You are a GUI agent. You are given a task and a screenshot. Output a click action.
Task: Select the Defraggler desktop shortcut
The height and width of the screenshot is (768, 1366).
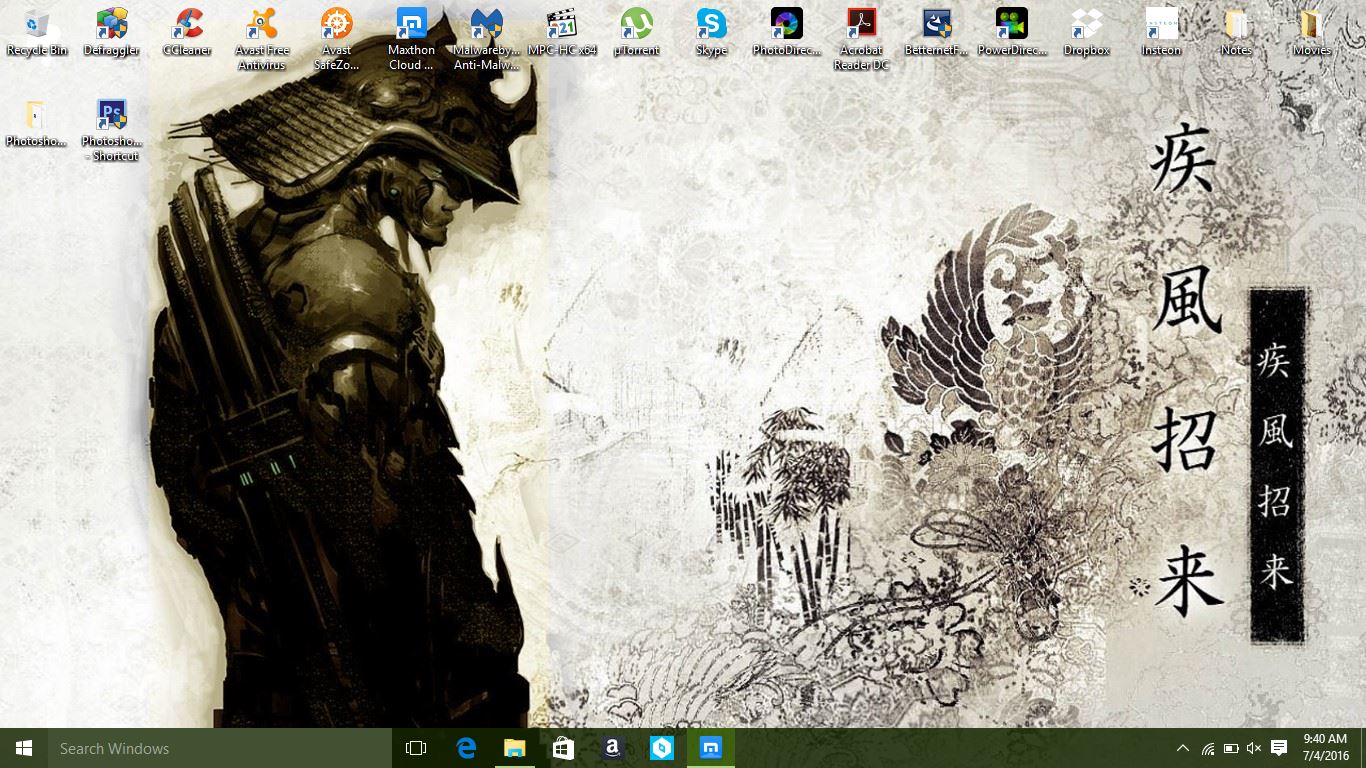pyautogui.click(x=111, y=32)
